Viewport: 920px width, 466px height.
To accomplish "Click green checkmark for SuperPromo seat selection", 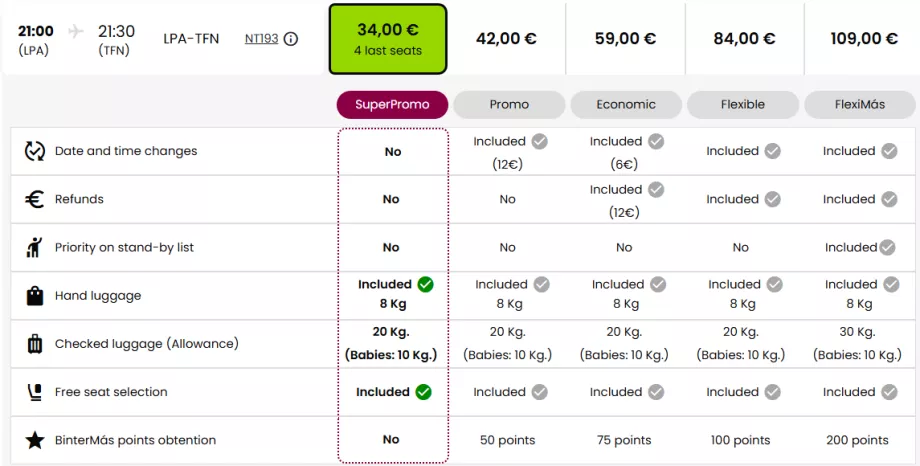I will tap(423, 392).
